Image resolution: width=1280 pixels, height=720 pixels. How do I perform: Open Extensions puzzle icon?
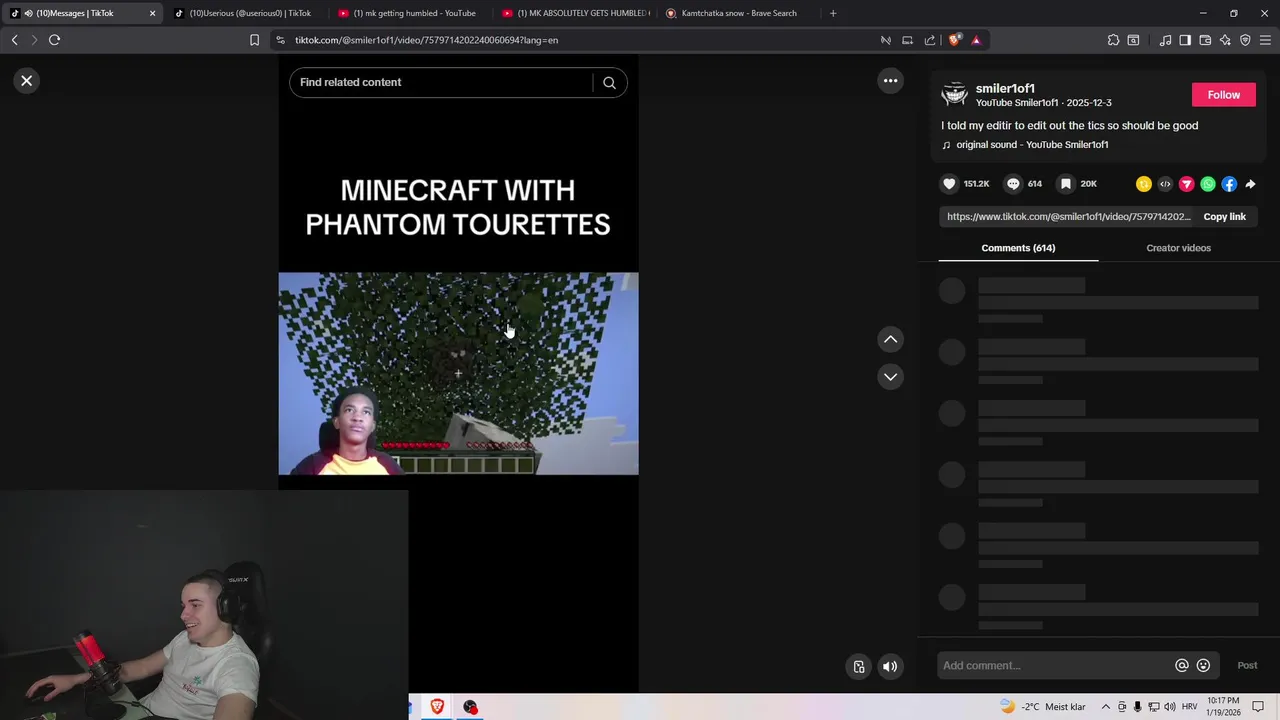point(1113,40)
